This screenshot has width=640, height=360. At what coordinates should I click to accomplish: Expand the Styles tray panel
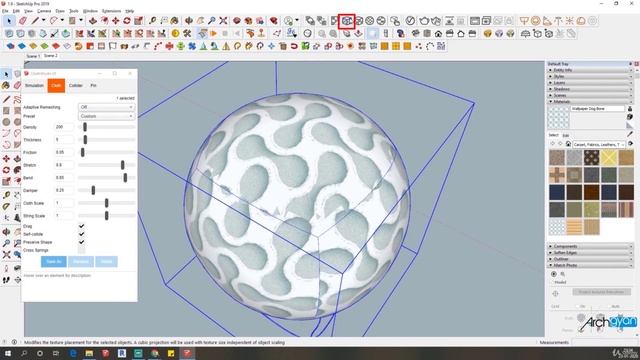point(590,76)
